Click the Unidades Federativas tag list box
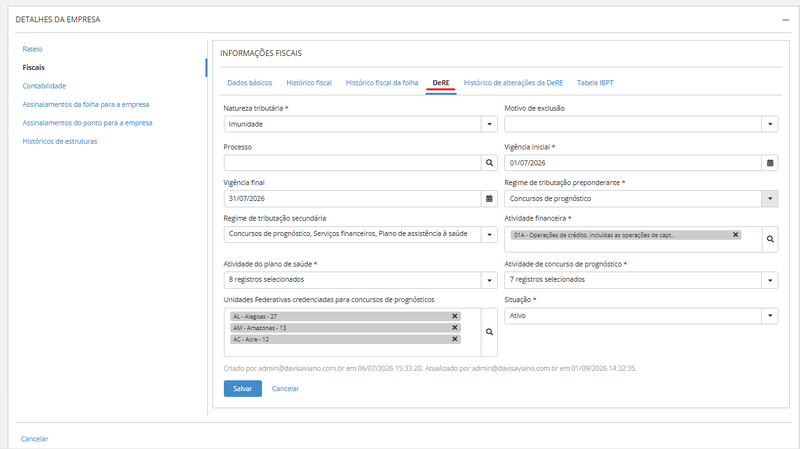The width and height of the screenshot is (800, 449). pos(353,332)
